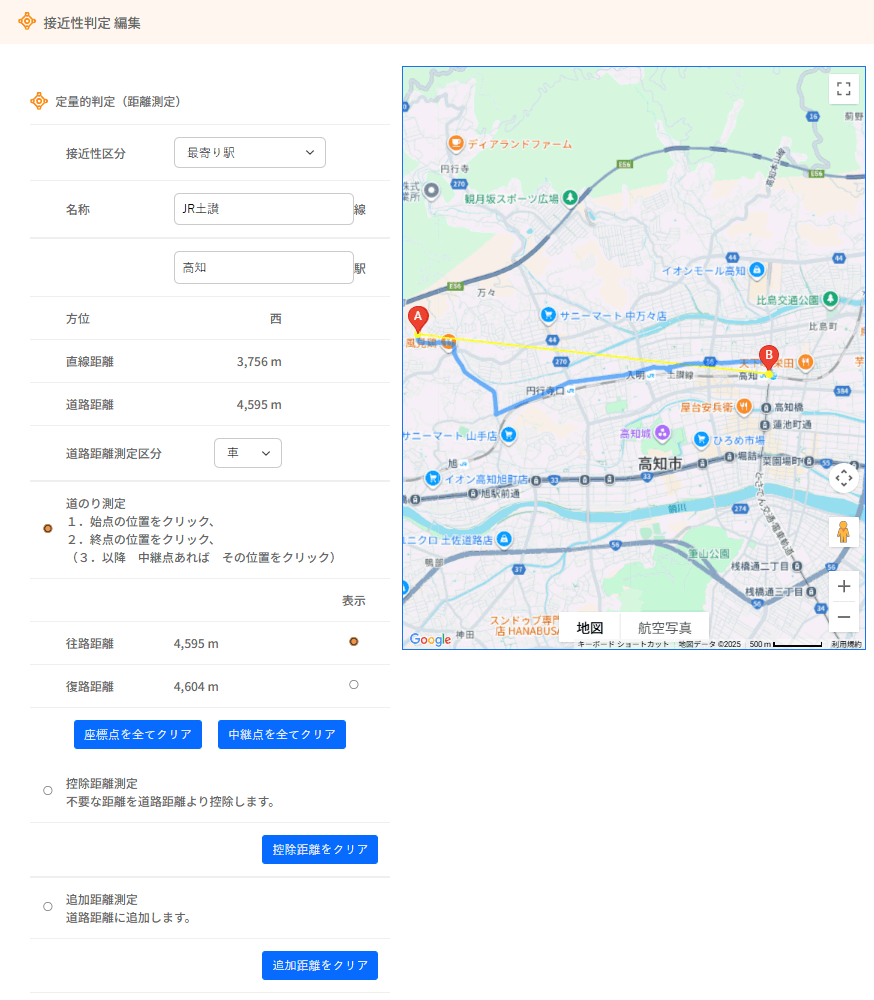Open キーボード ショートカット link on map
Viewport: 874px width, 1000px height.
click(623, 644)
